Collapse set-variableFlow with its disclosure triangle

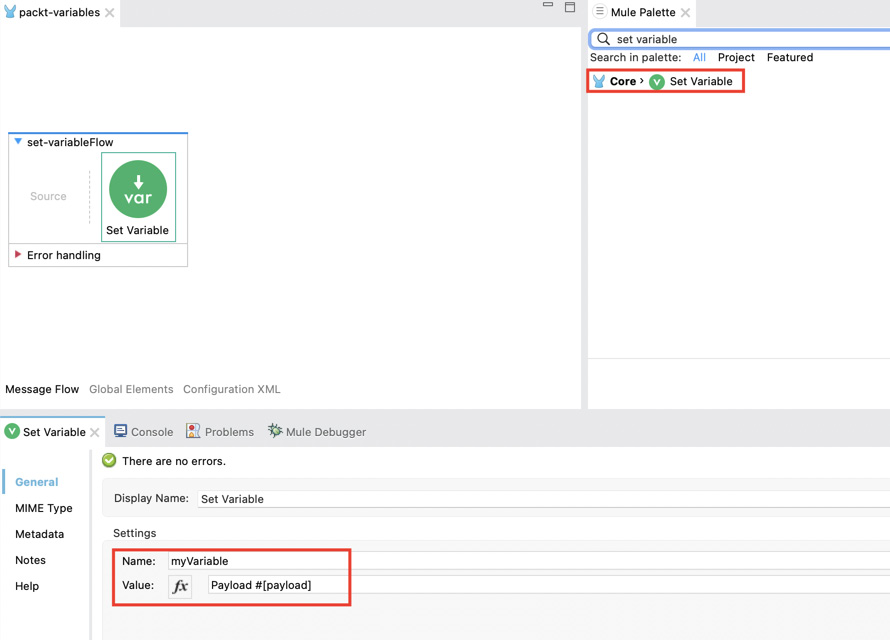(17, 141)
